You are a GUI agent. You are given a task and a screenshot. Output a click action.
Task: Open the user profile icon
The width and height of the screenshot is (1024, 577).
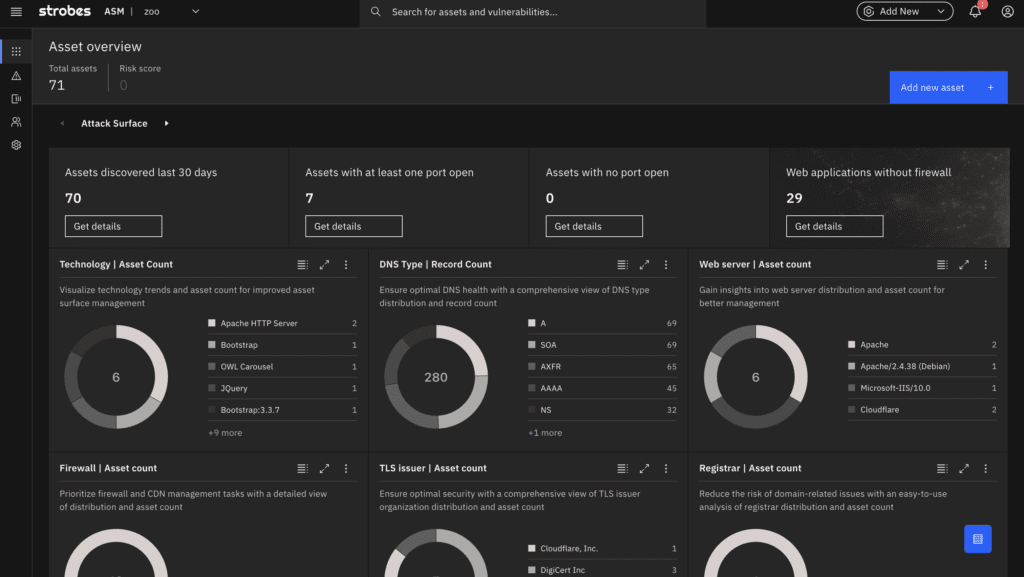(1007, 12)
